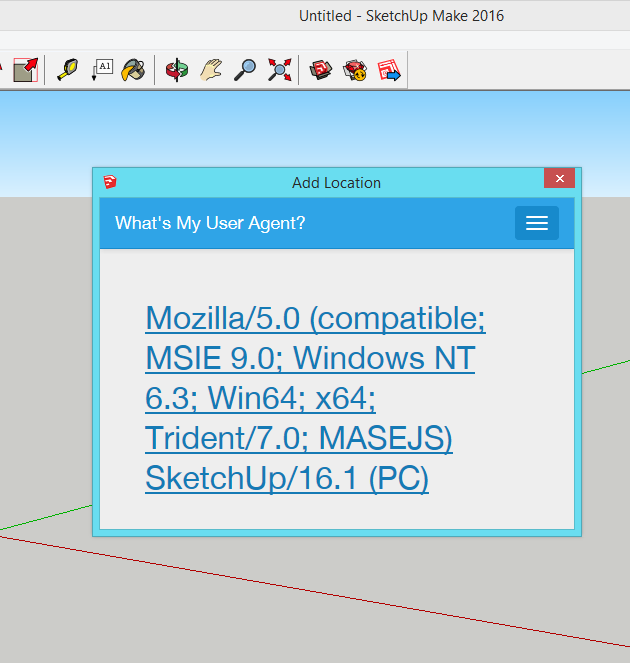
Task: Select the Tape Measure tool
Action: pos(68,70)
